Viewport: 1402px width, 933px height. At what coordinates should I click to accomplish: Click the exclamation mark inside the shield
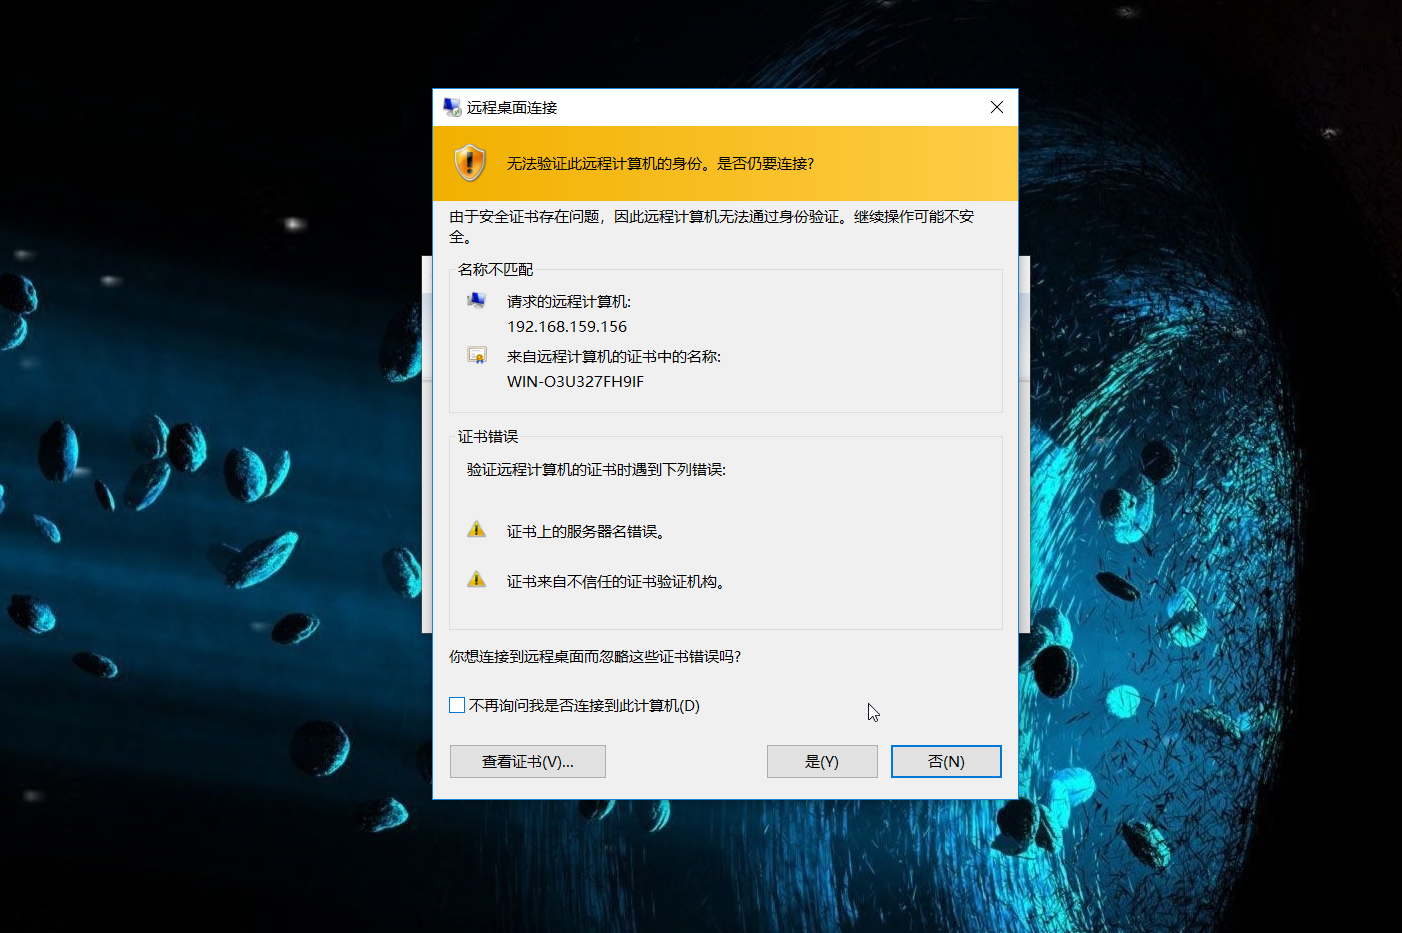pyautogui.click(x=470, y=162)
